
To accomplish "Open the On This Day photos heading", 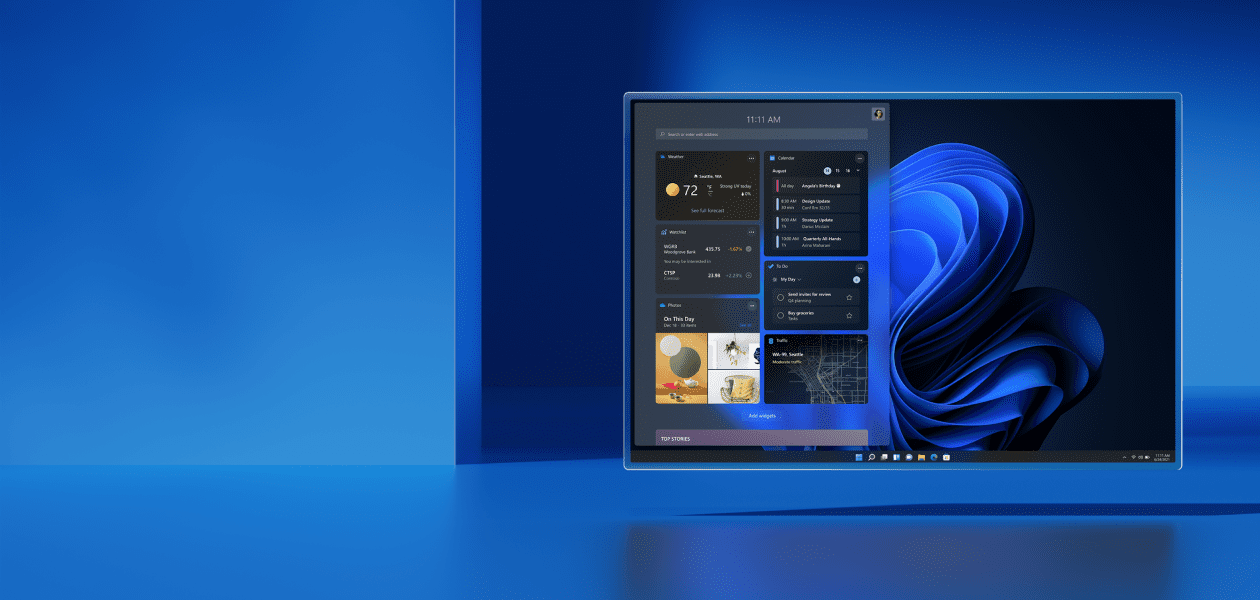I will tap(679, 319).
